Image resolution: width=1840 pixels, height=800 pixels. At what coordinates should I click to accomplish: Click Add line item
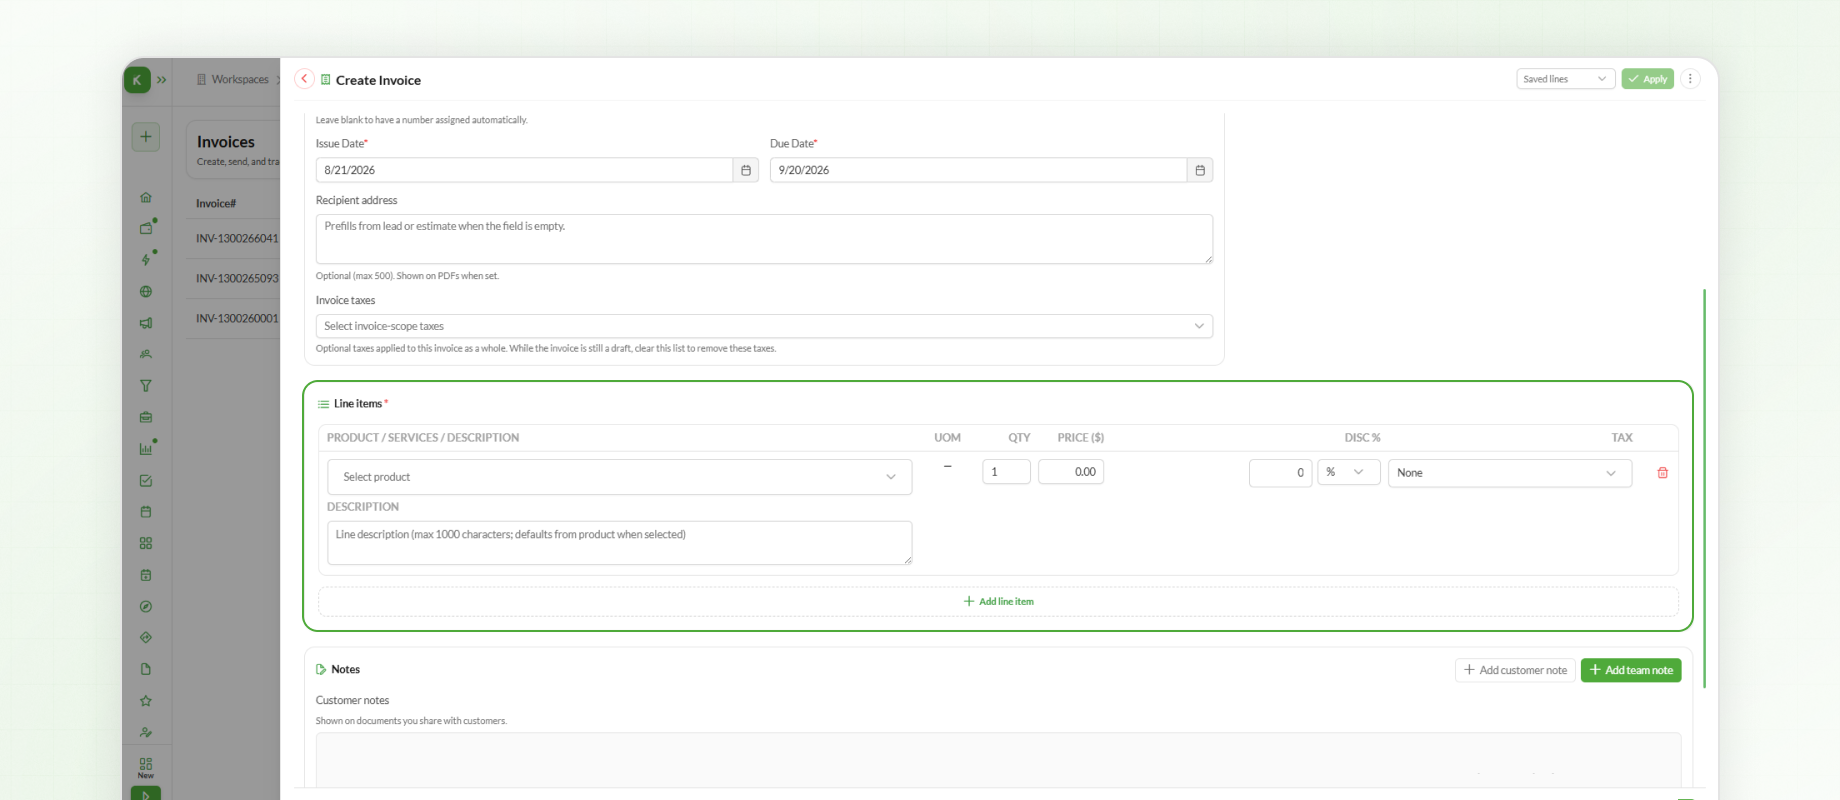point(998,601)
